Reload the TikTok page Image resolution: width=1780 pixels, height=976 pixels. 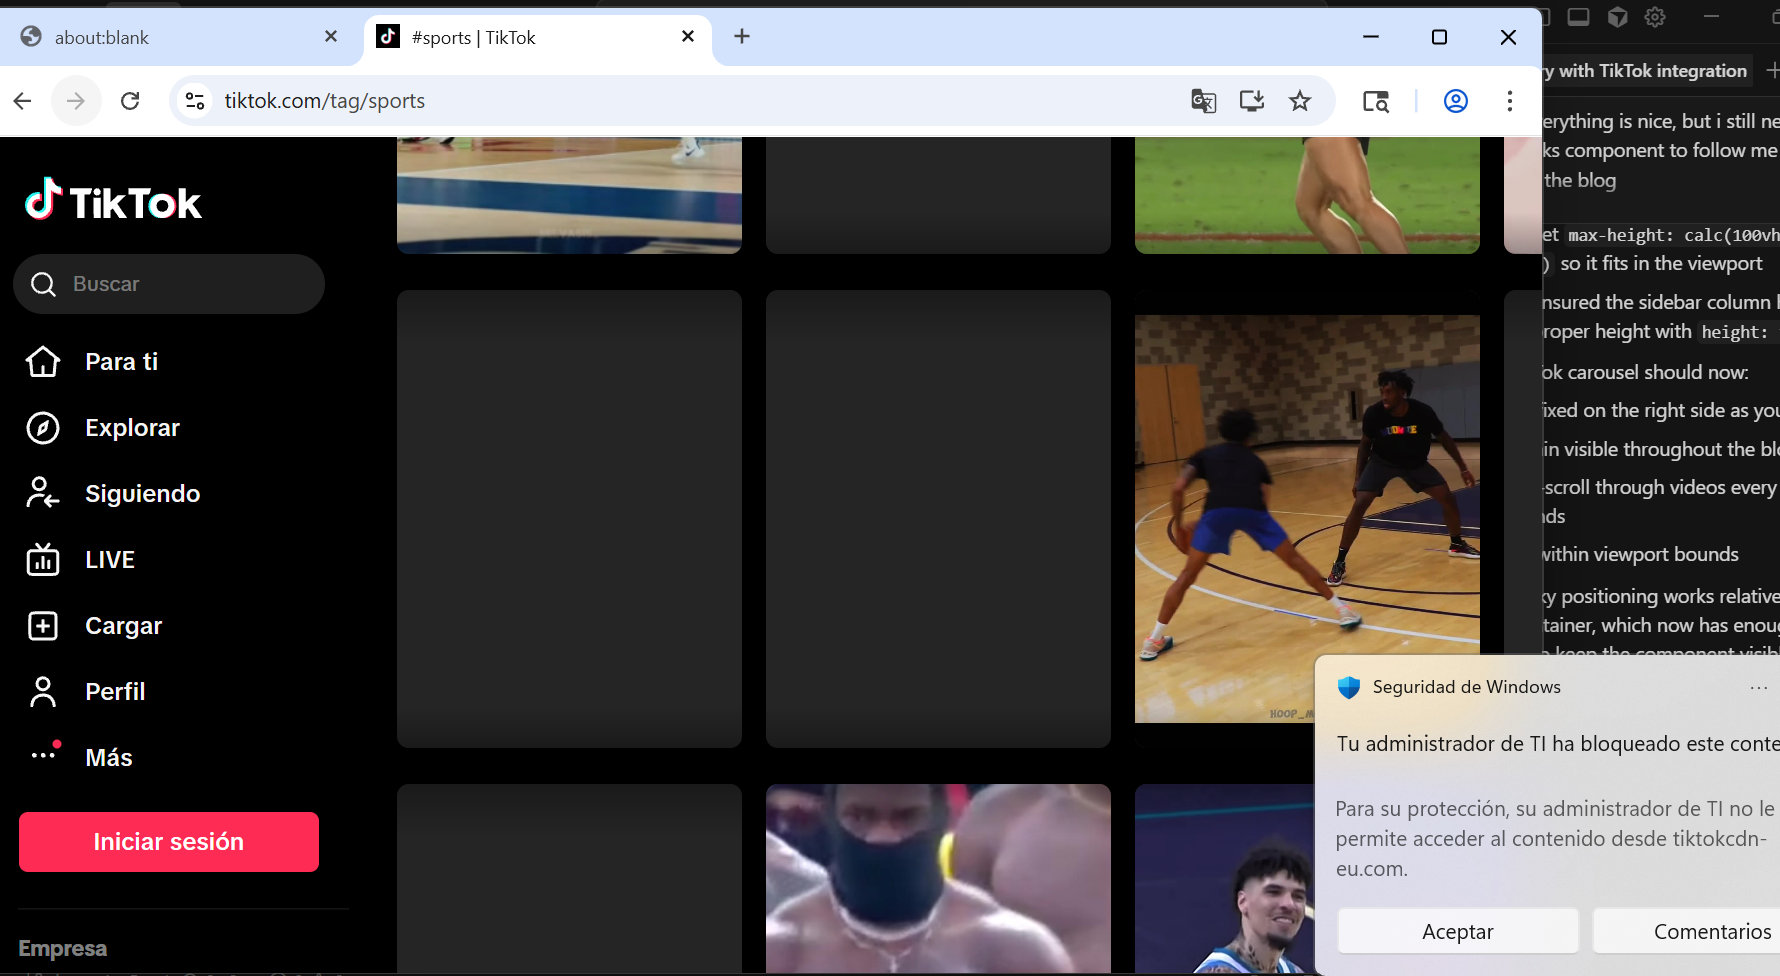[x=130, y=101]
